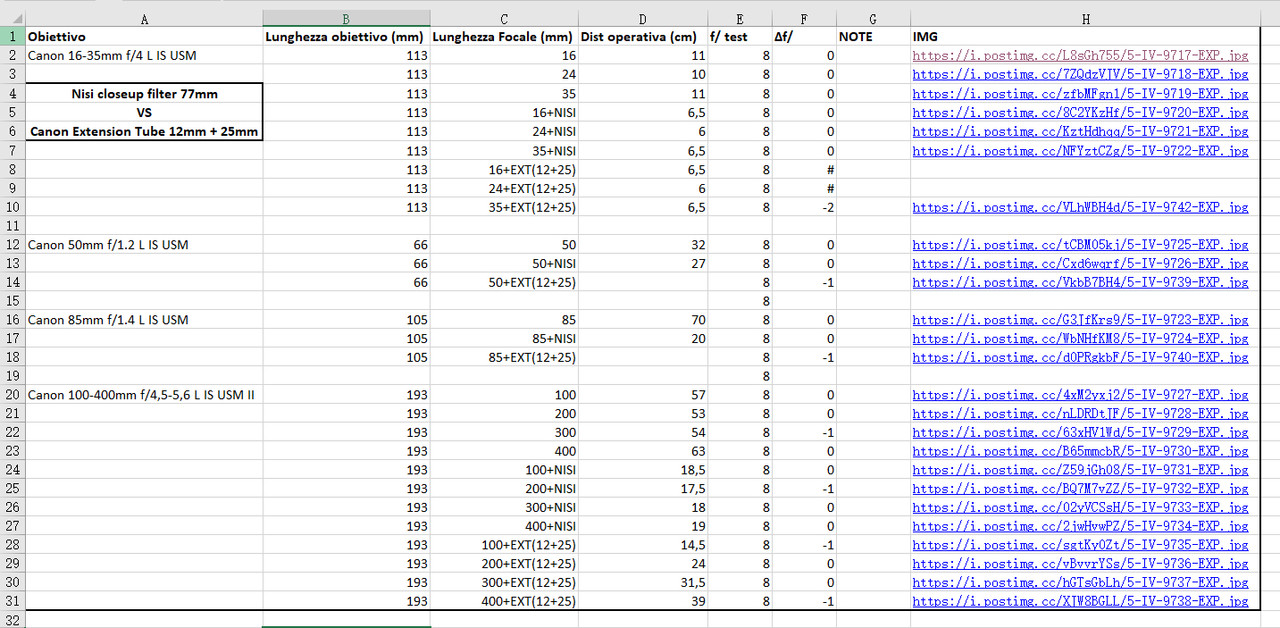Screen dimensions: 1280x628
Task: Open the 5-IV-9730-EXP.jpg hyperlink
Action: click(1080, 452)
